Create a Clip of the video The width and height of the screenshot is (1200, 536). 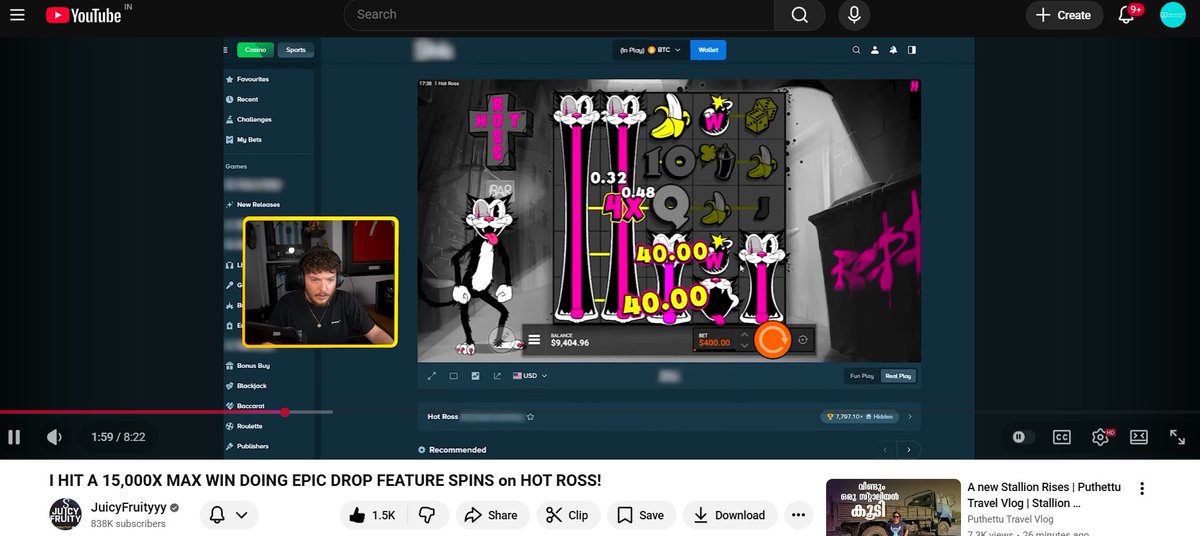(567, 515)
